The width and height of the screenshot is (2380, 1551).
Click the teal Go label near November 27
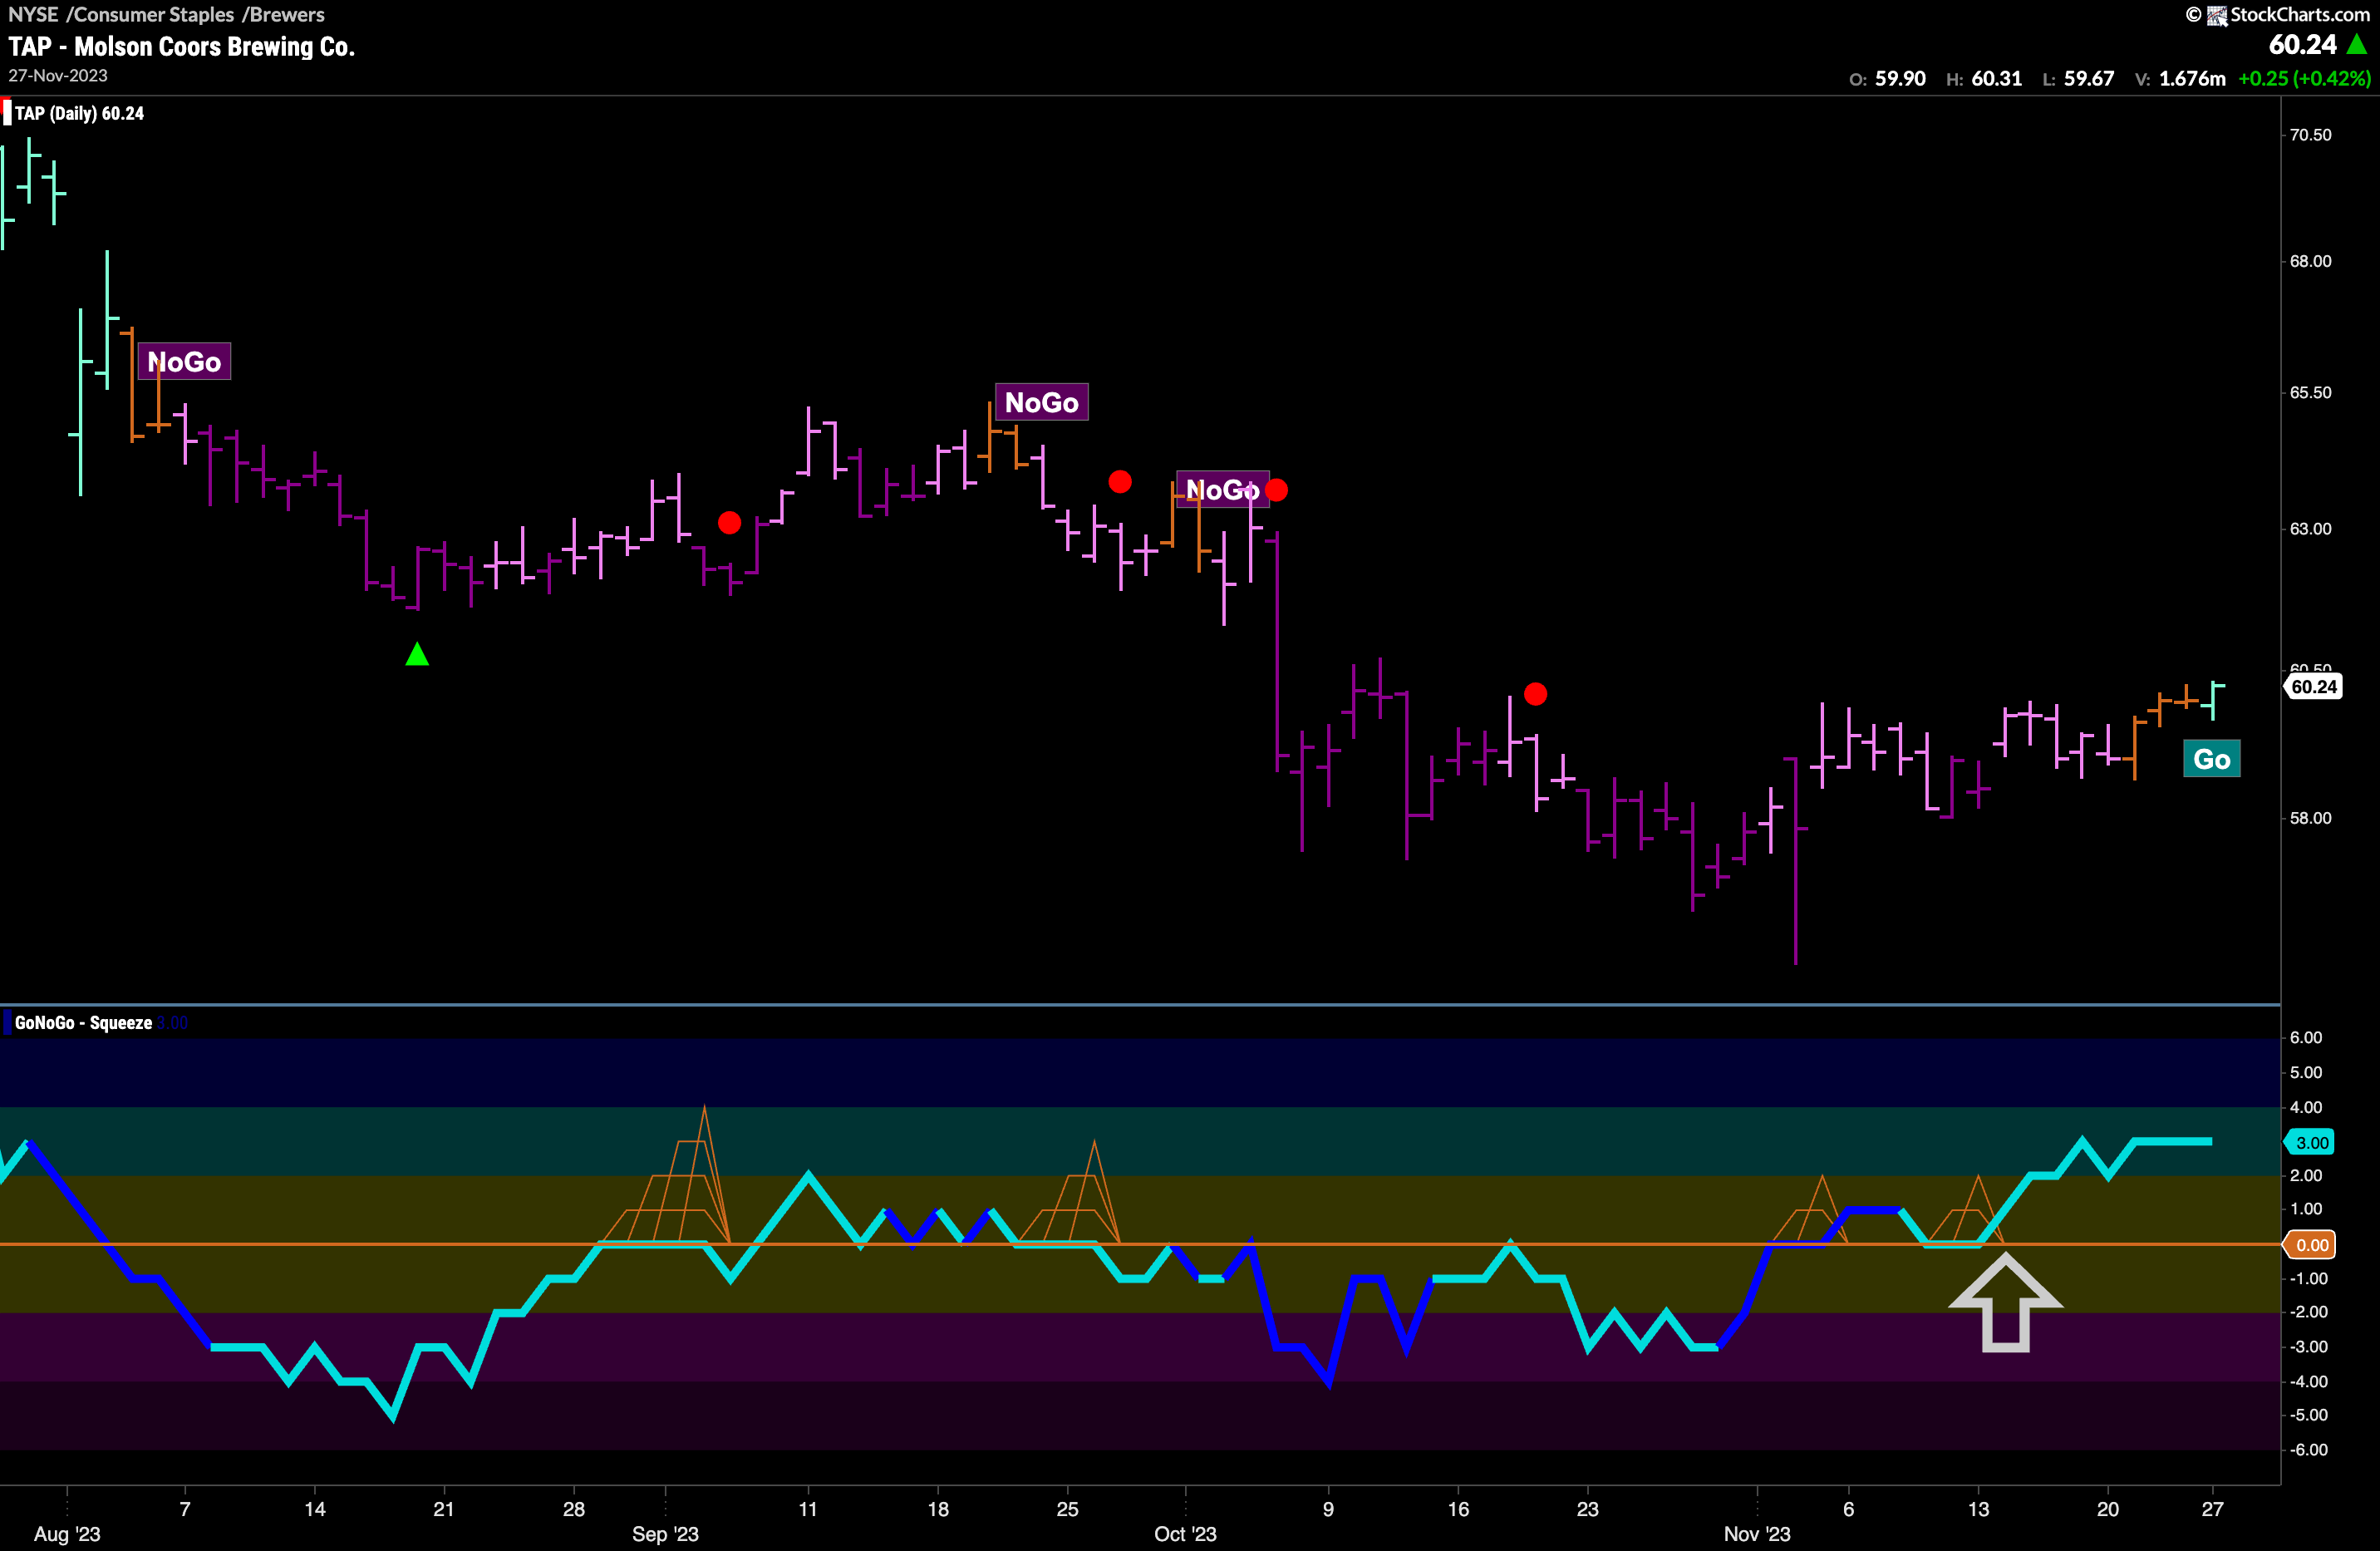click(x=2211, y=759)
